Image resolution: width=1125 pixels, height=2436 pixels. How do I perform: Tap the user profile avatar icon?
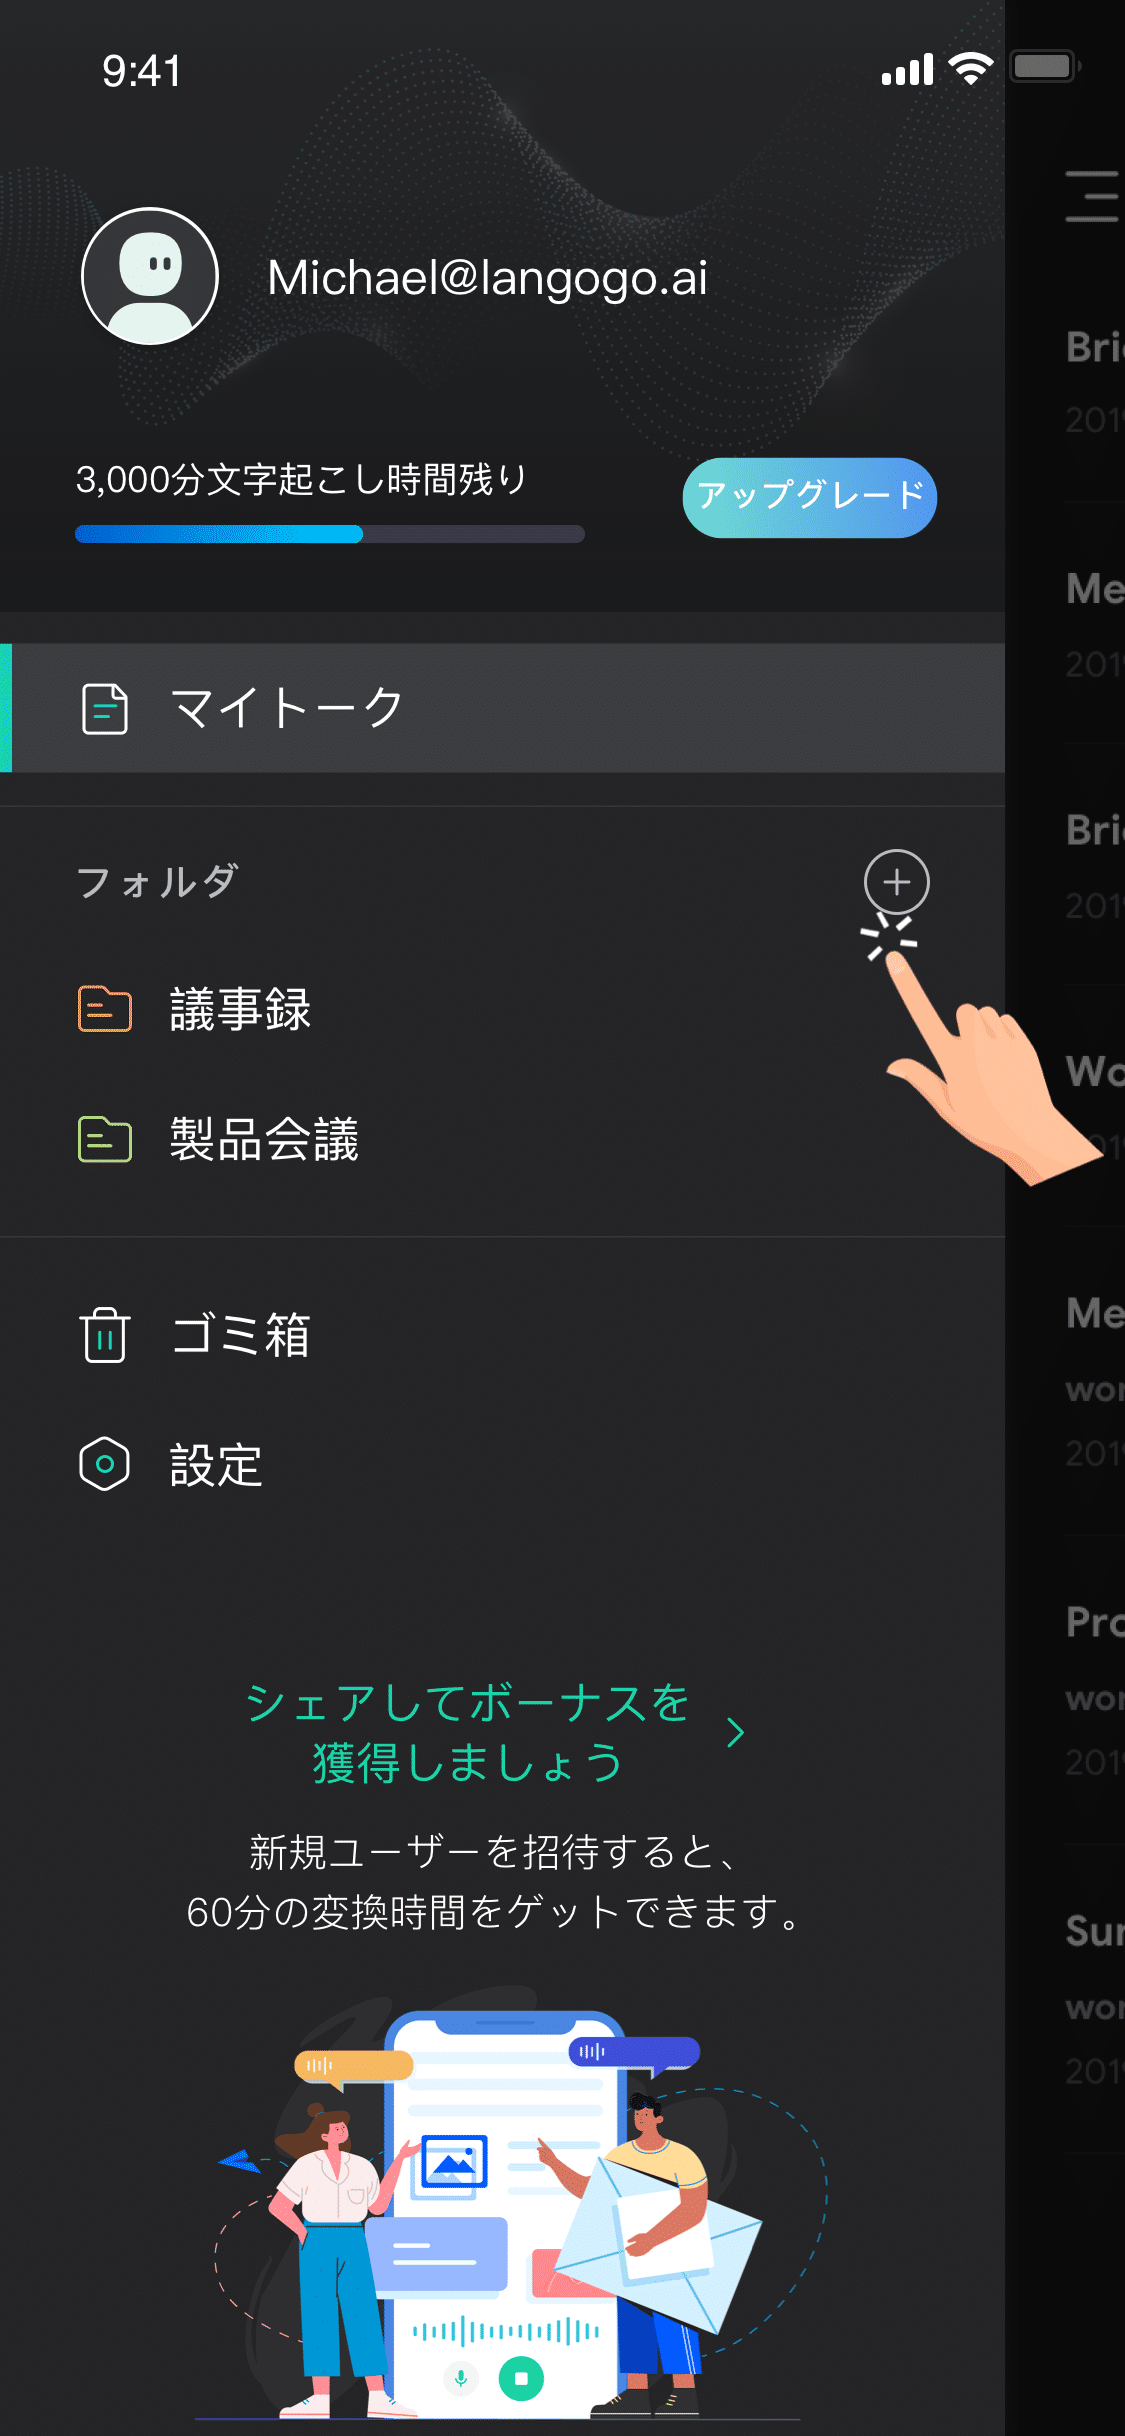[150, 276]
